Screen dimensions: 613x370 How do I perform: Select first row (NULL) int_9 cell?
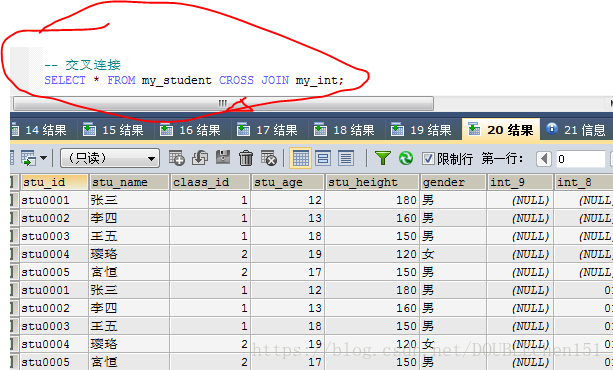(x=520, y=200)
